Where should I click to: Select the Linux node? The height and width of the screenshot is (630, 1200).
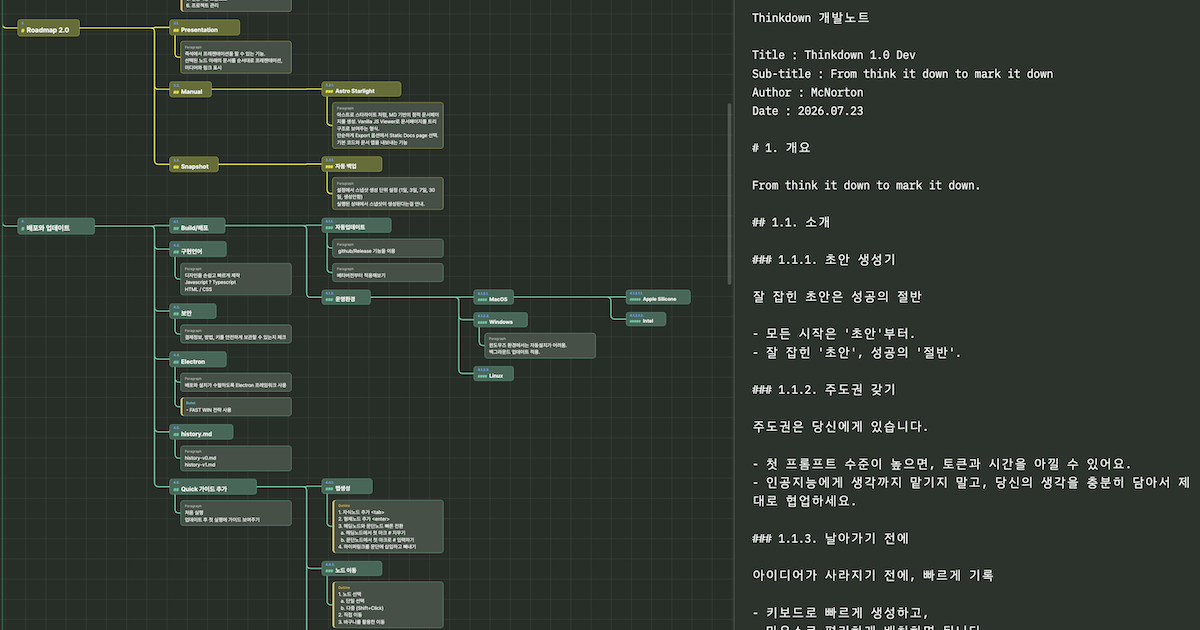click(x=494, y=372)
